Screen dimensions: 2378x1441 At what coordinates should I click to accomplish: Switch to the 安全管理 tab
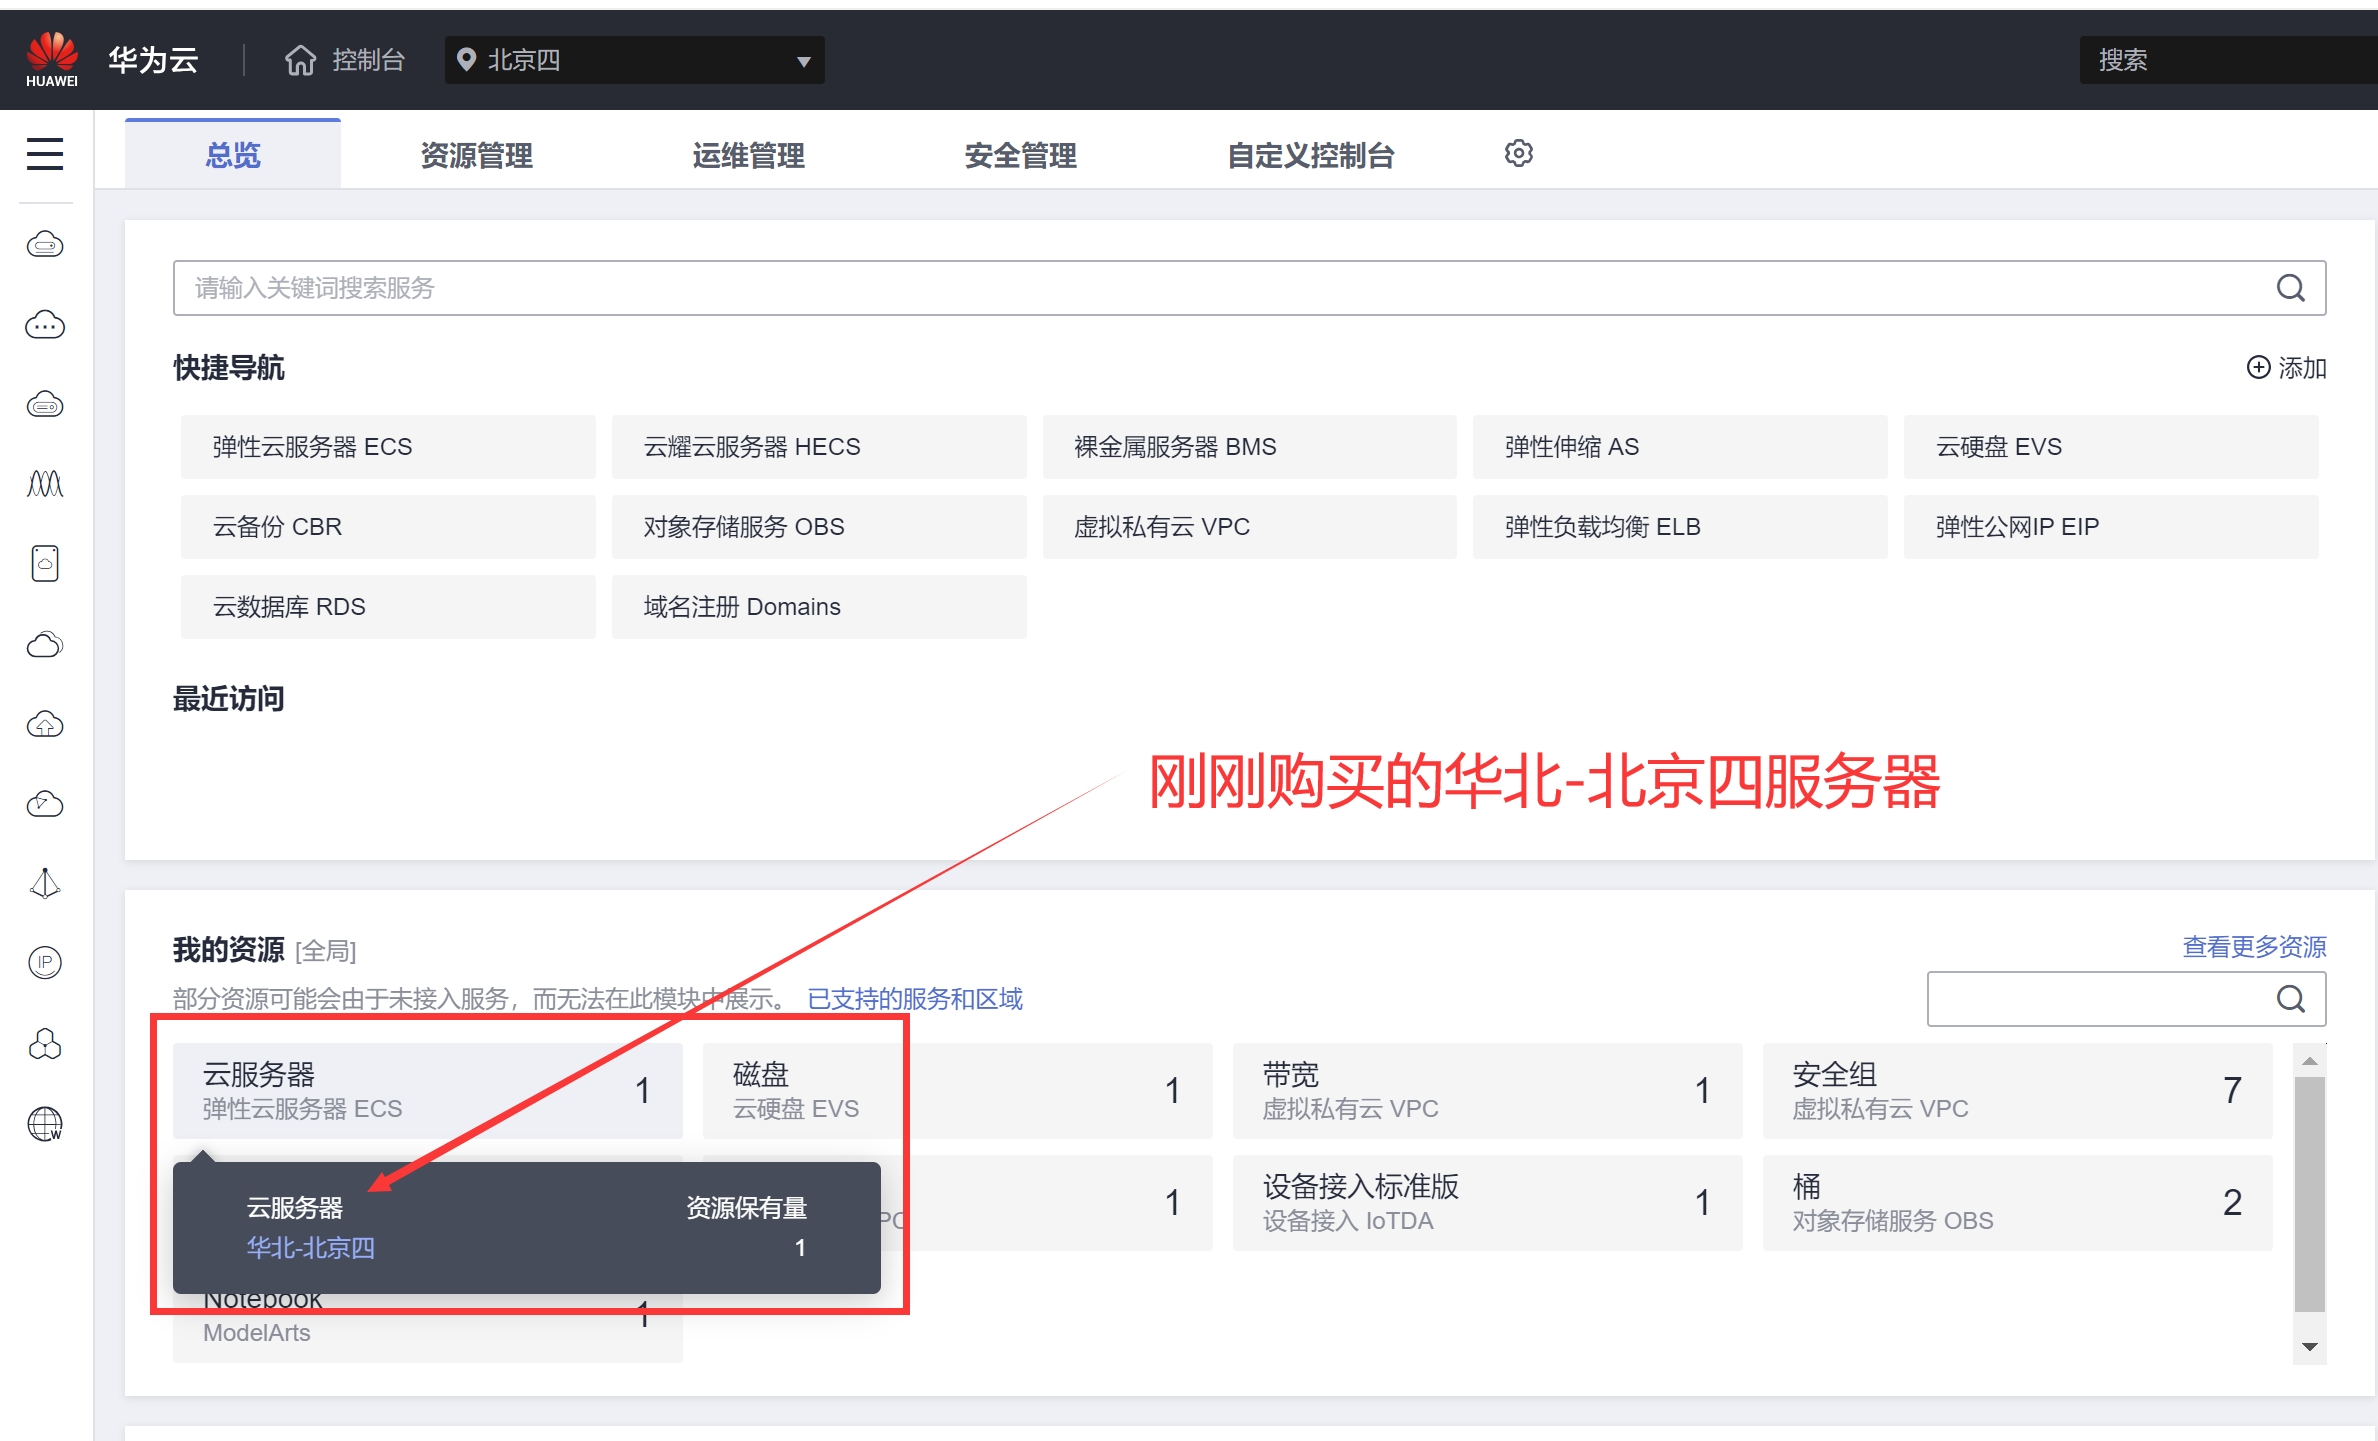1020,156
